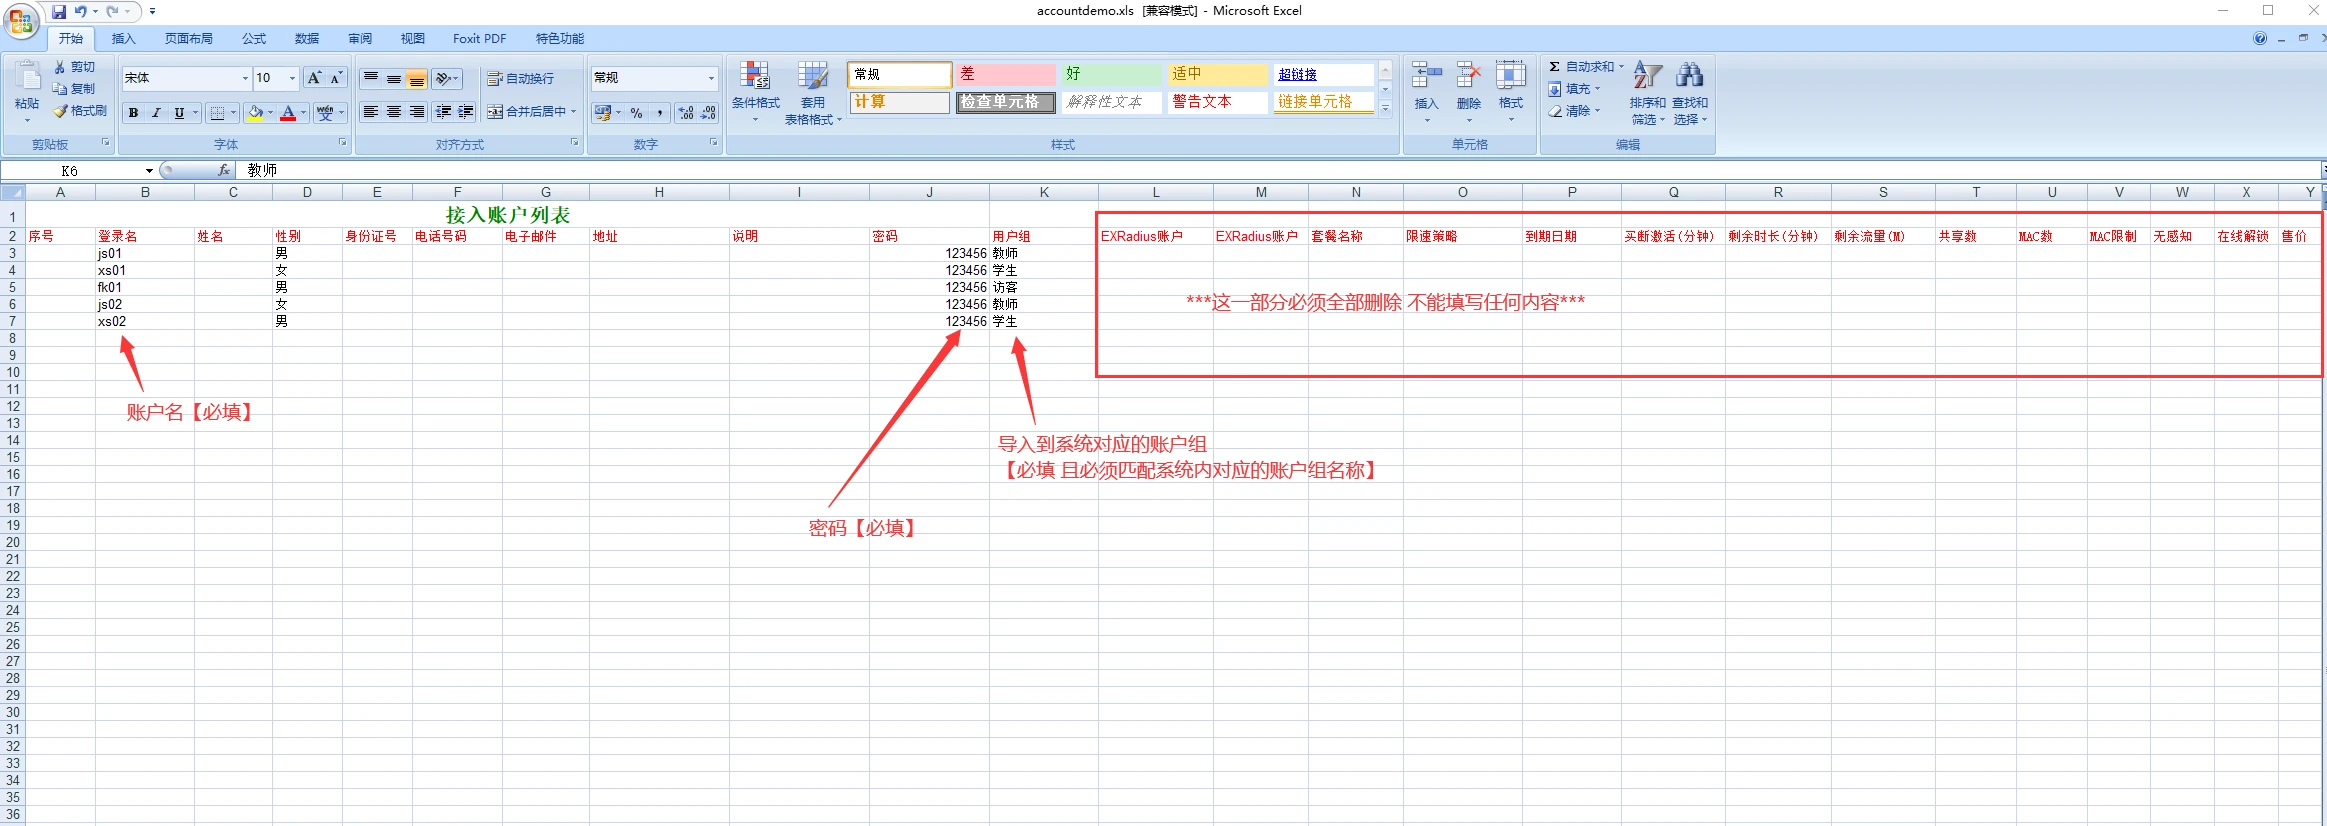Increase font size with the large A button
2327x826 pixels.
click(x=314, y=78)
